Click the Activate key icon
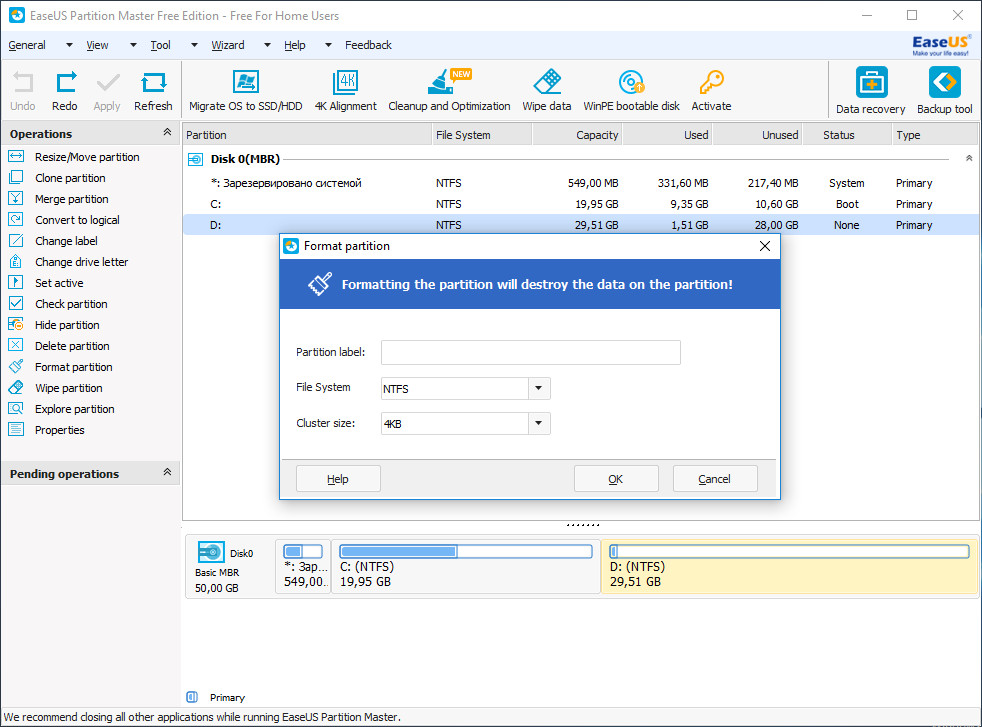The height and width of the screenshot is (727, 982). pos(711,82)
